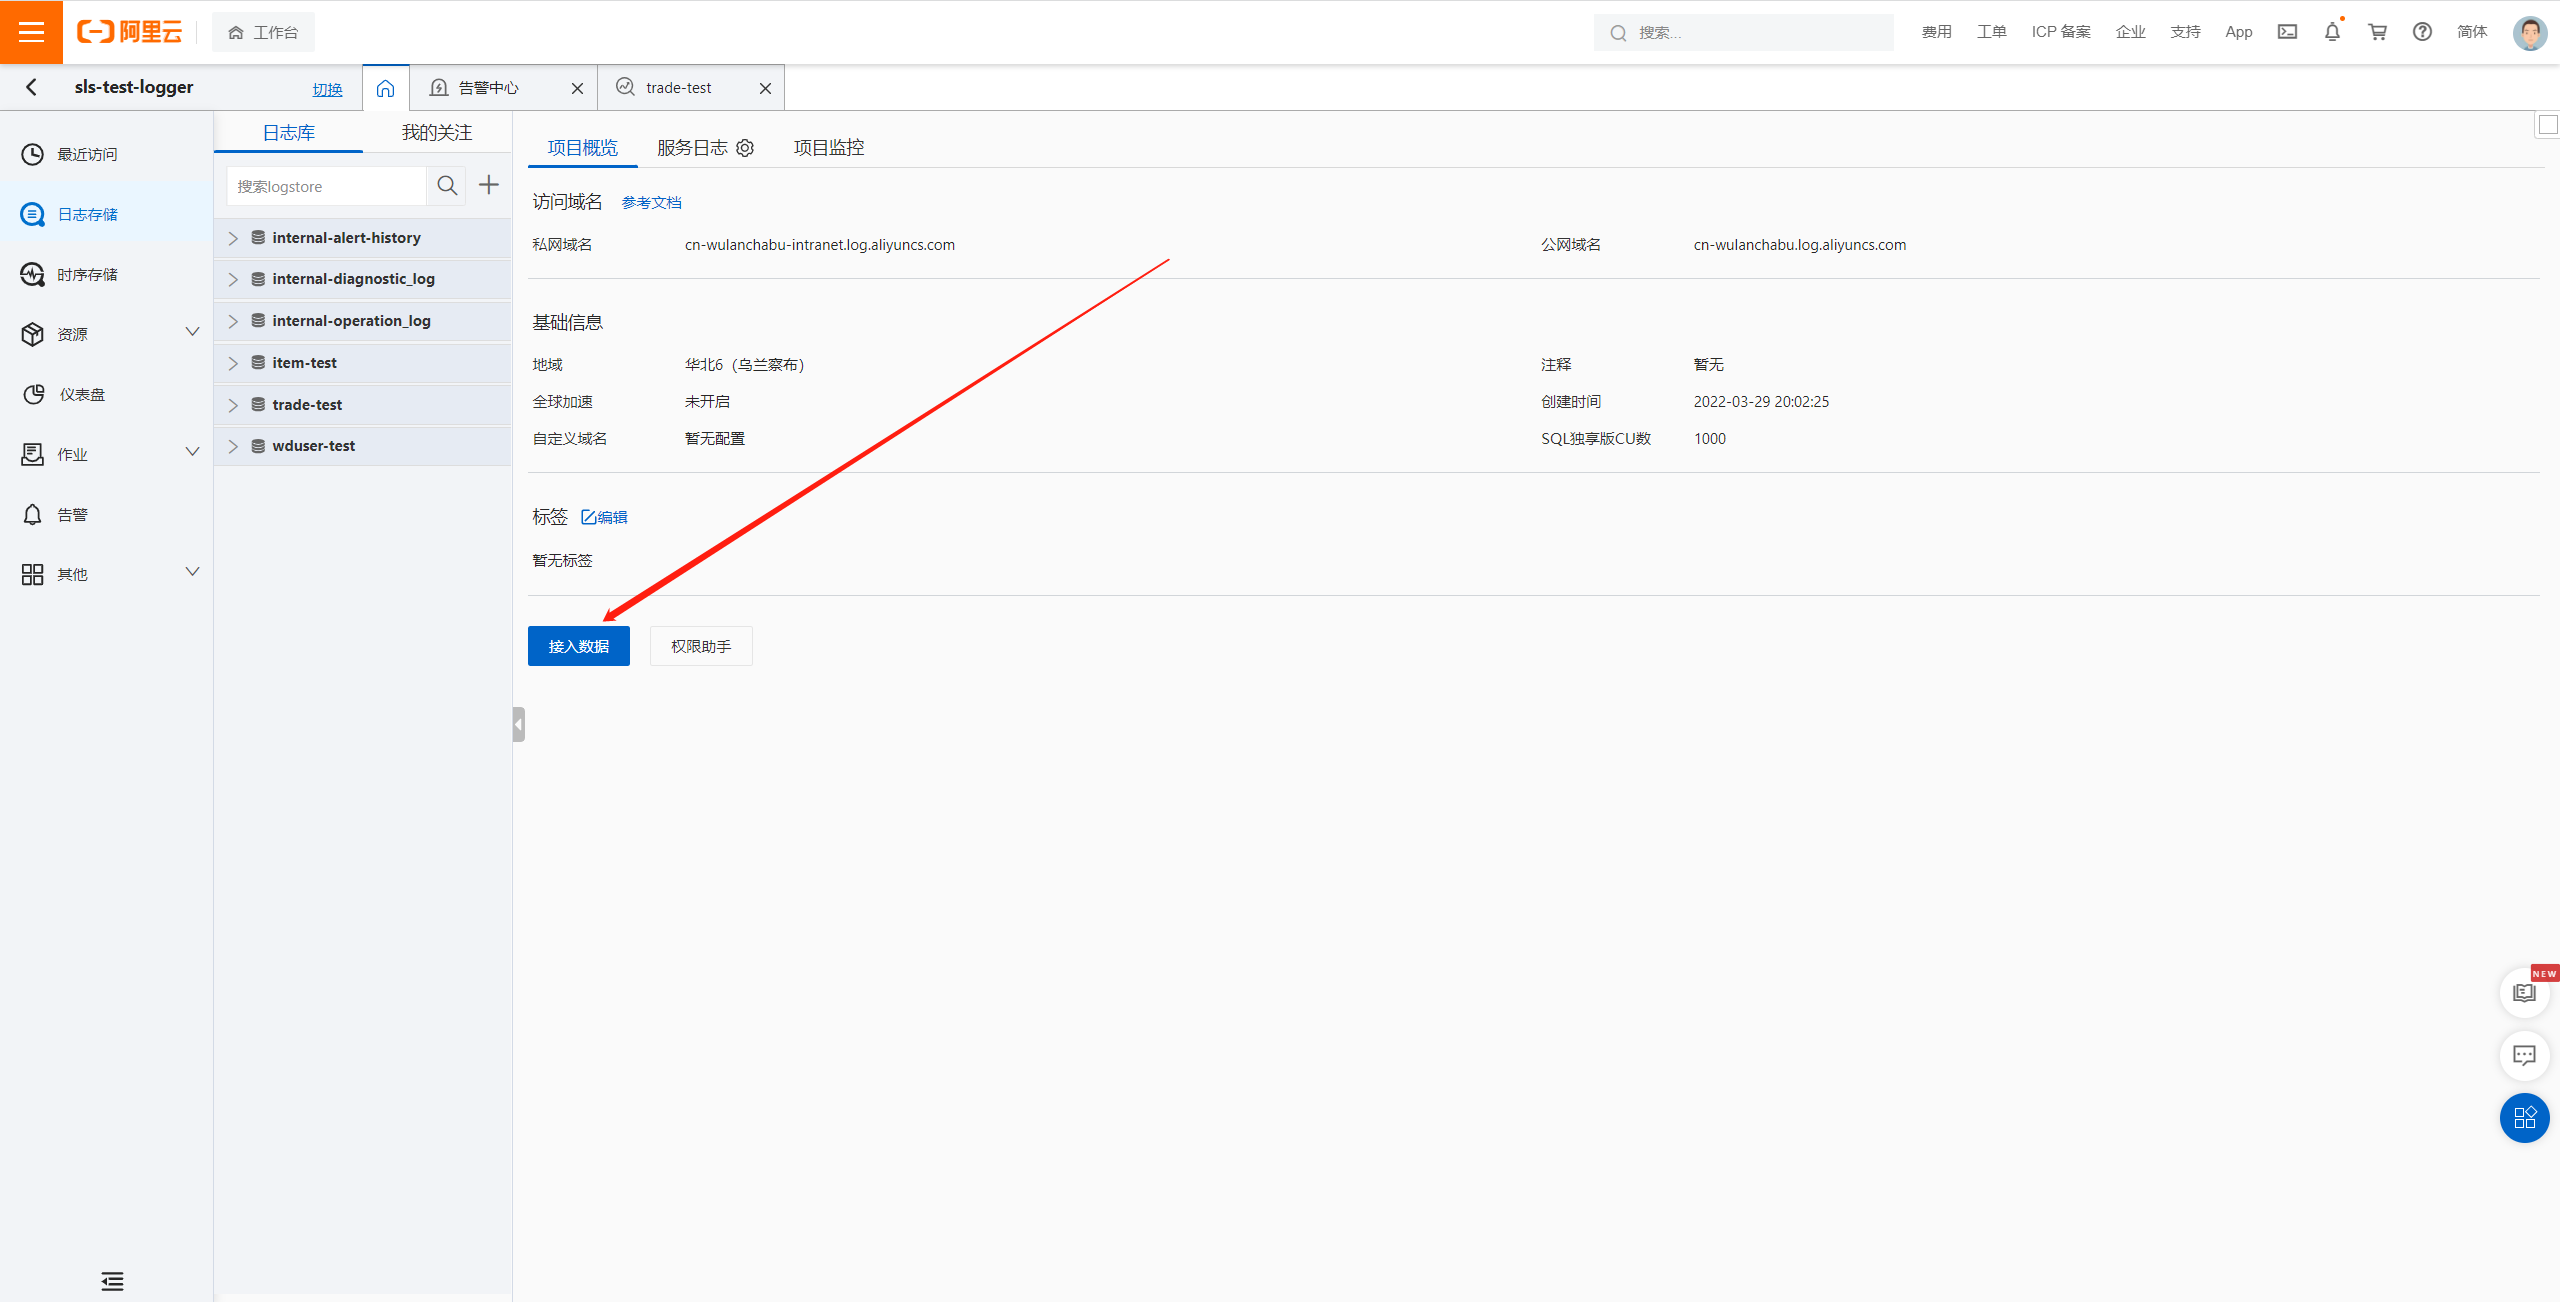Open Cloud Shell terminal icon
The image size is (2560, 1302).
(x=2287, y=32)
